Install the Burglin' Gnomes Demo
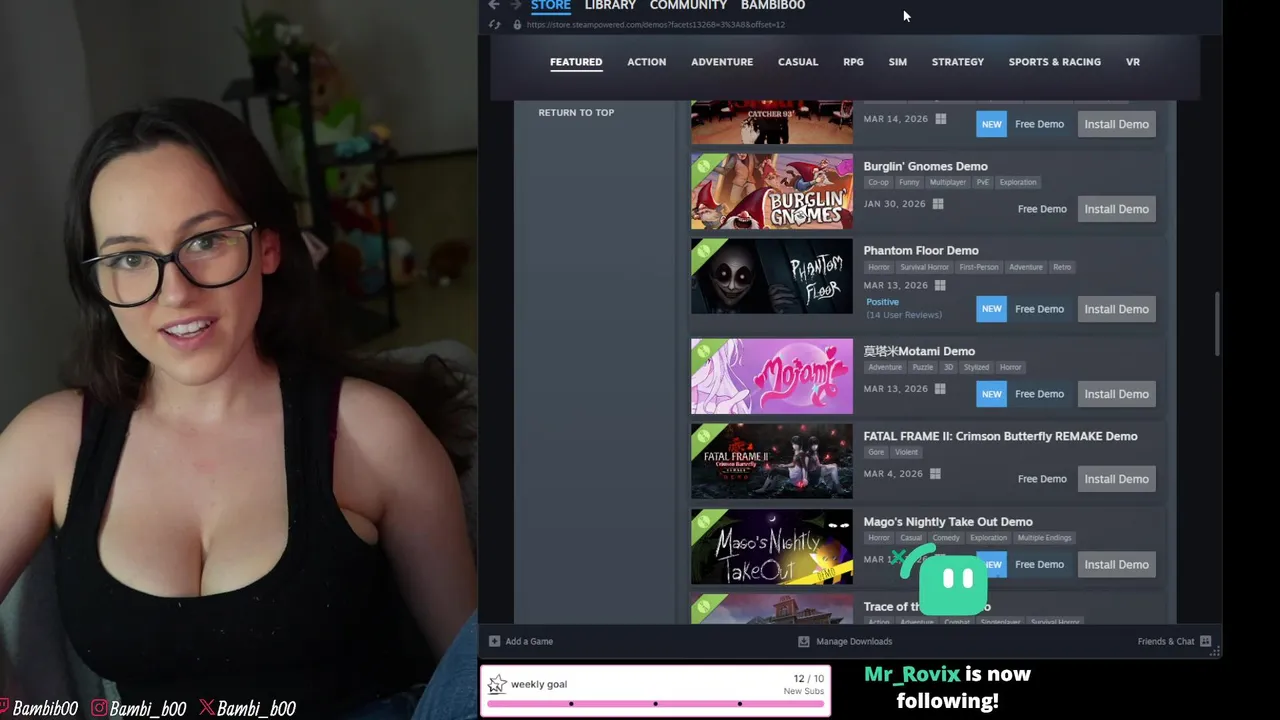1280x720 pixels. pos(1116,209)
